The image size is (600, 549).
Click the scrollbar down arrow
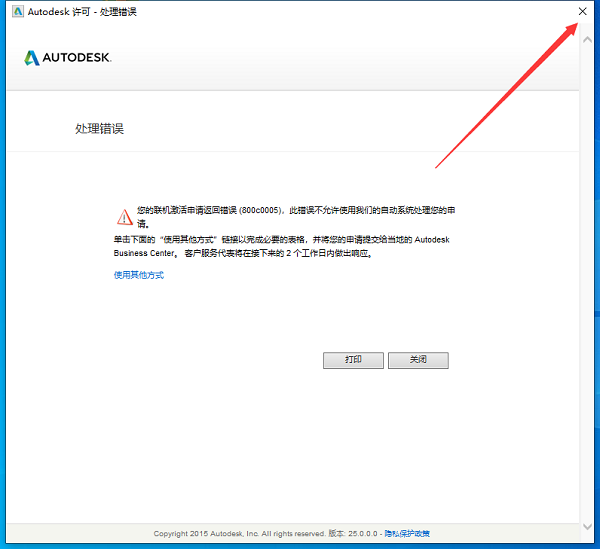587,527
